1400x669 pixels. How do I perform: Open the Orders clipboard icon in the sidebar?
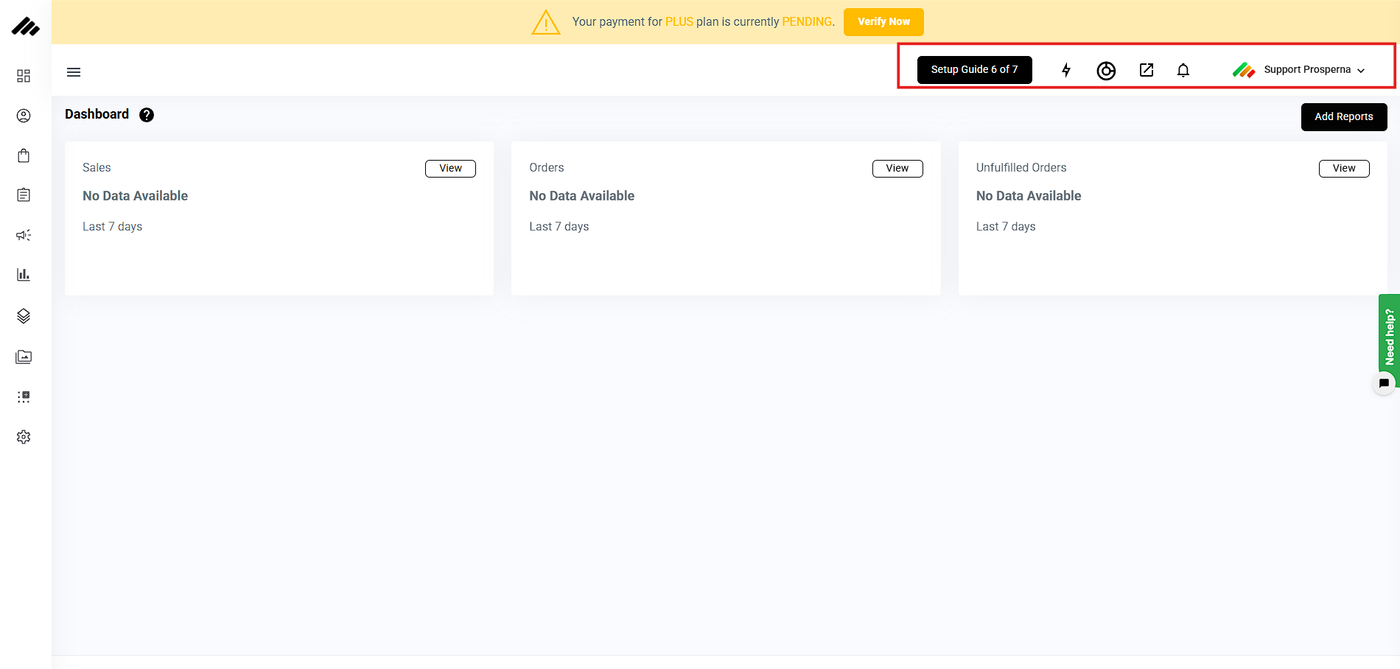(x=24, y=195)
